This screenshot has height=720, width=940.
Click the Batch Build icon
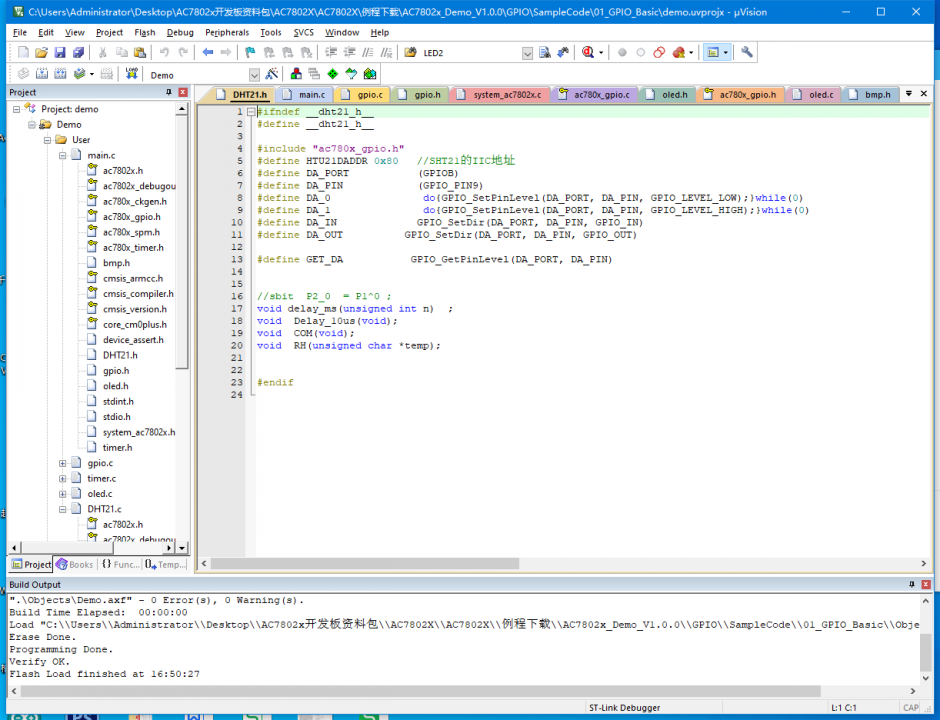coord(79,74)
